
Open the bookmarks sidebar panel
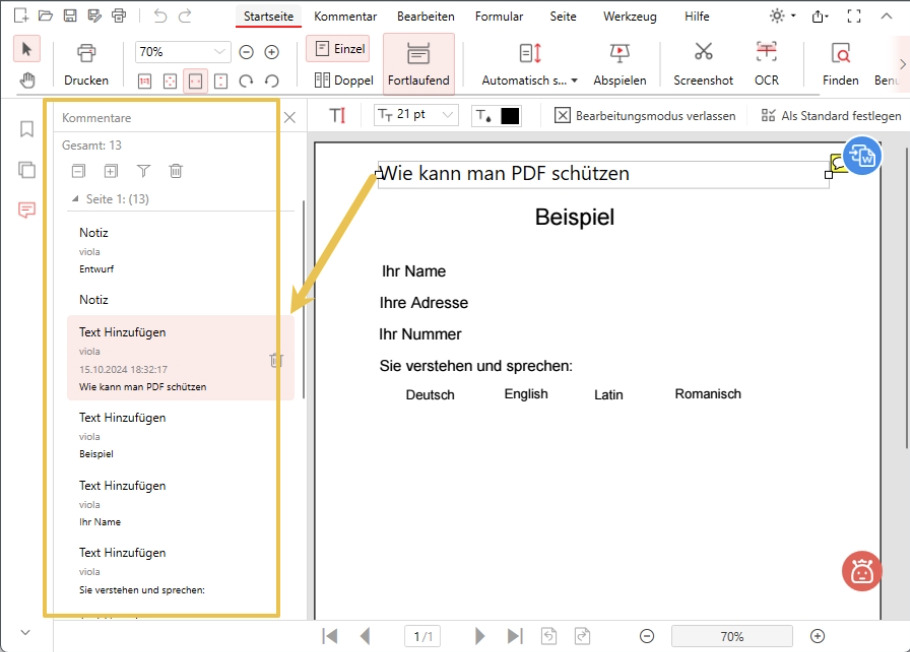click(x=27, y=129)
